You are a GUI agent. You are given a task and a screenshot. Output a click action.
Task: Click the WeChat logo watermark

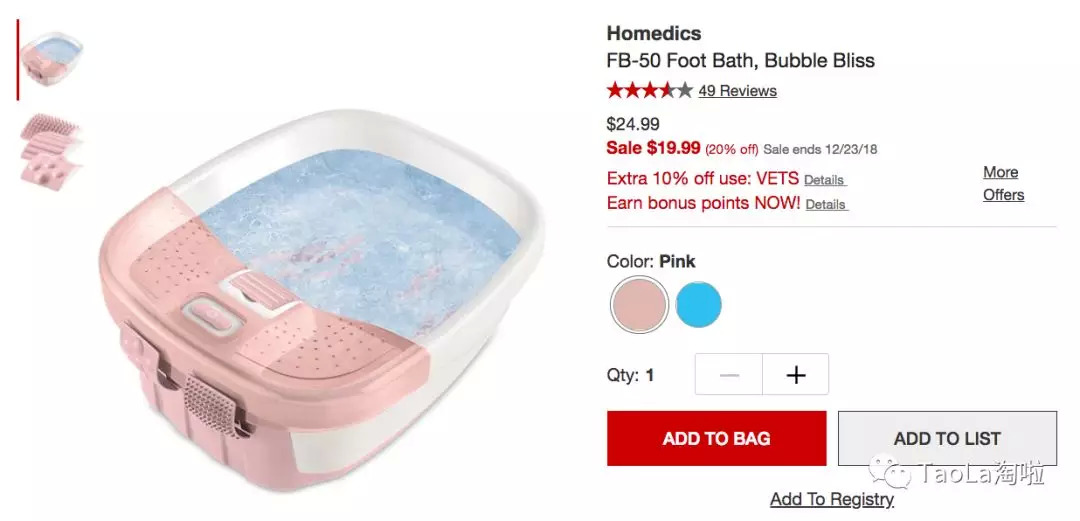point(889,472)
